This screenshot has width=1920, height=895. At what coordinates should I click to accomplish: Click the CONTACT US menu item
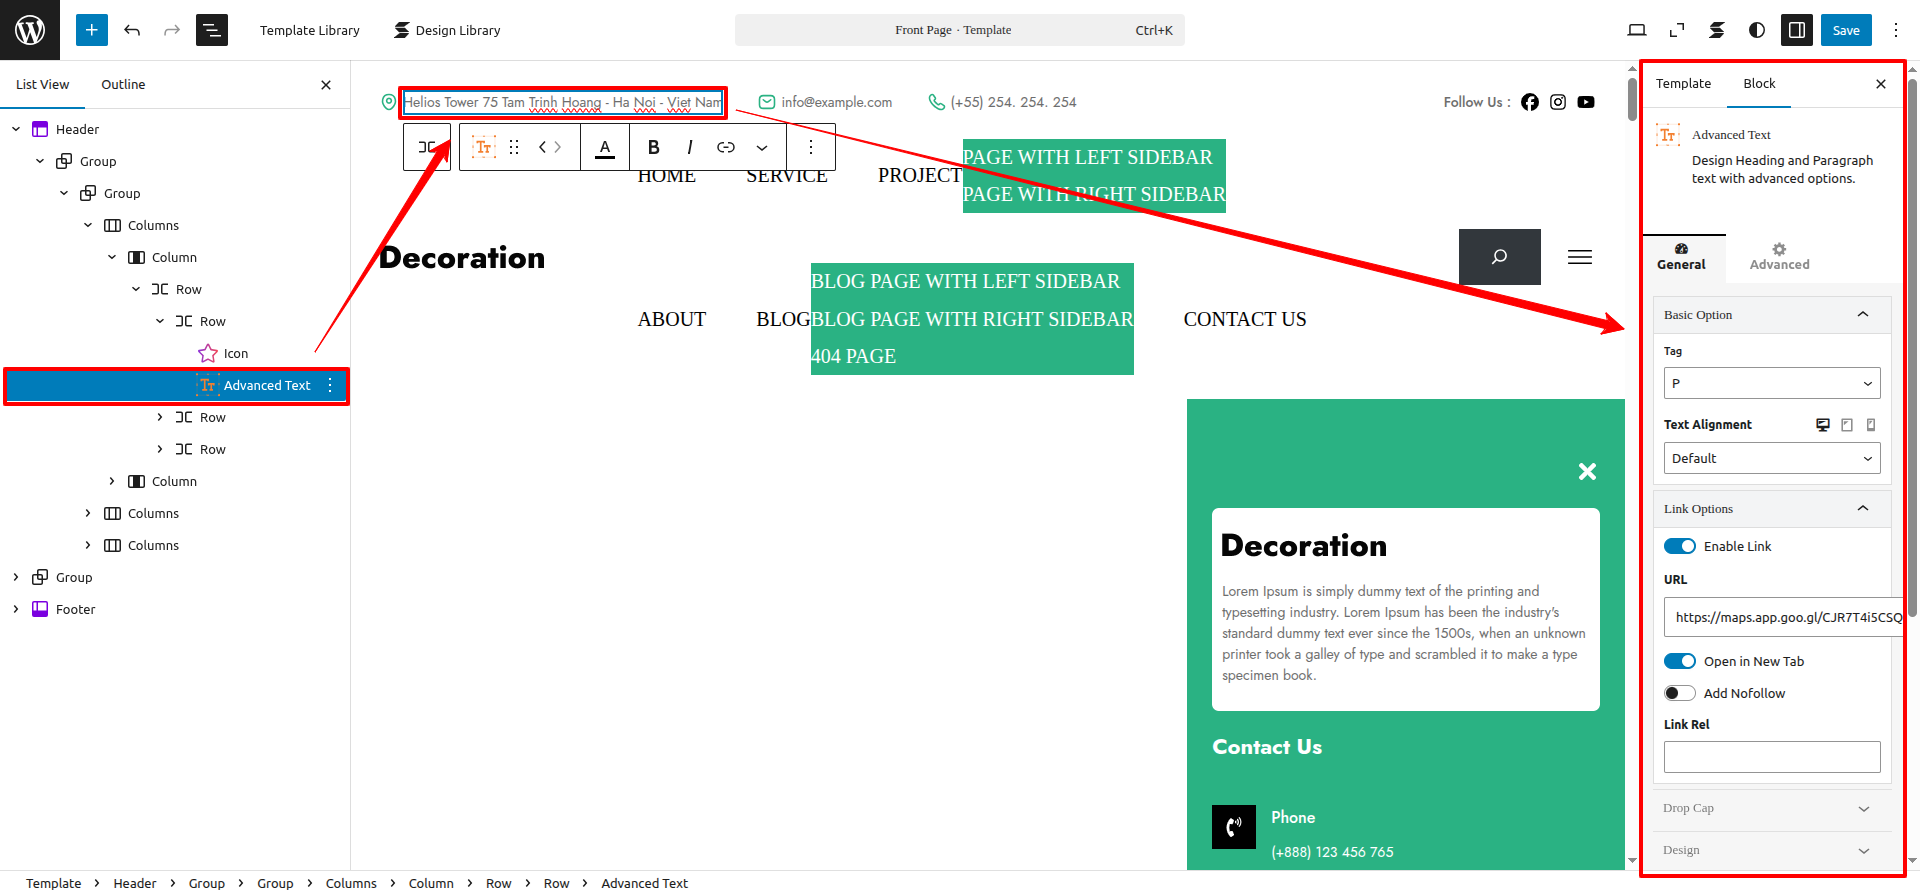1245,319
